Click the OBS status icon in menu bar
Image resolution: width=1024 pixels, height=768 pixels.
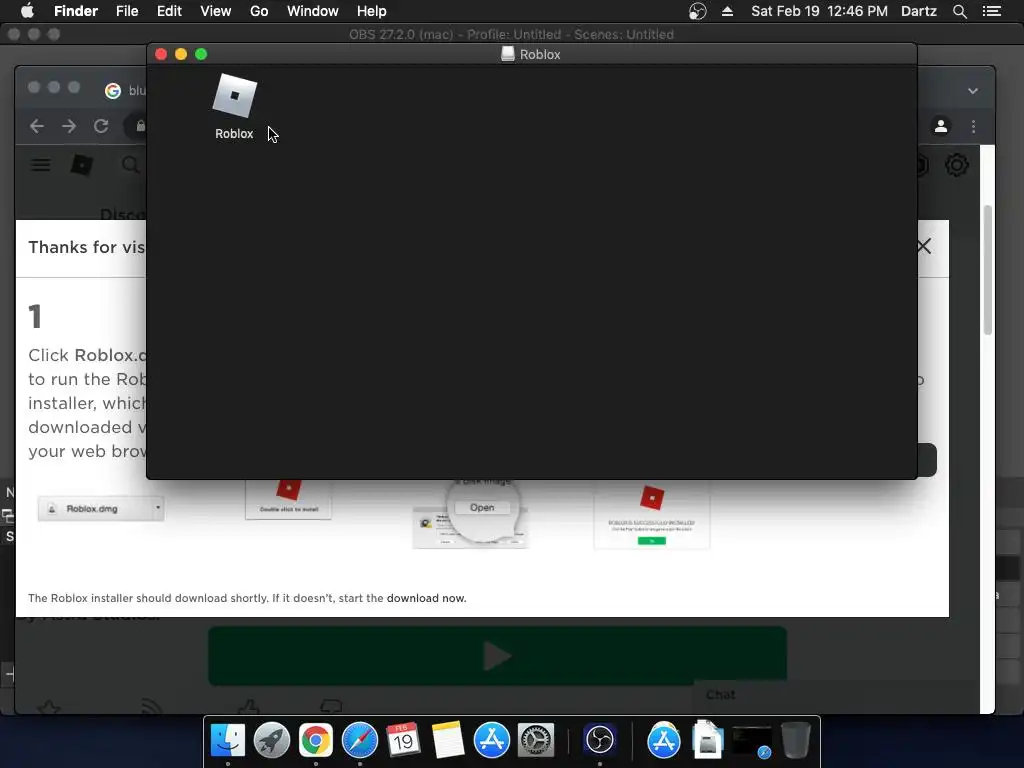[697, 11]
